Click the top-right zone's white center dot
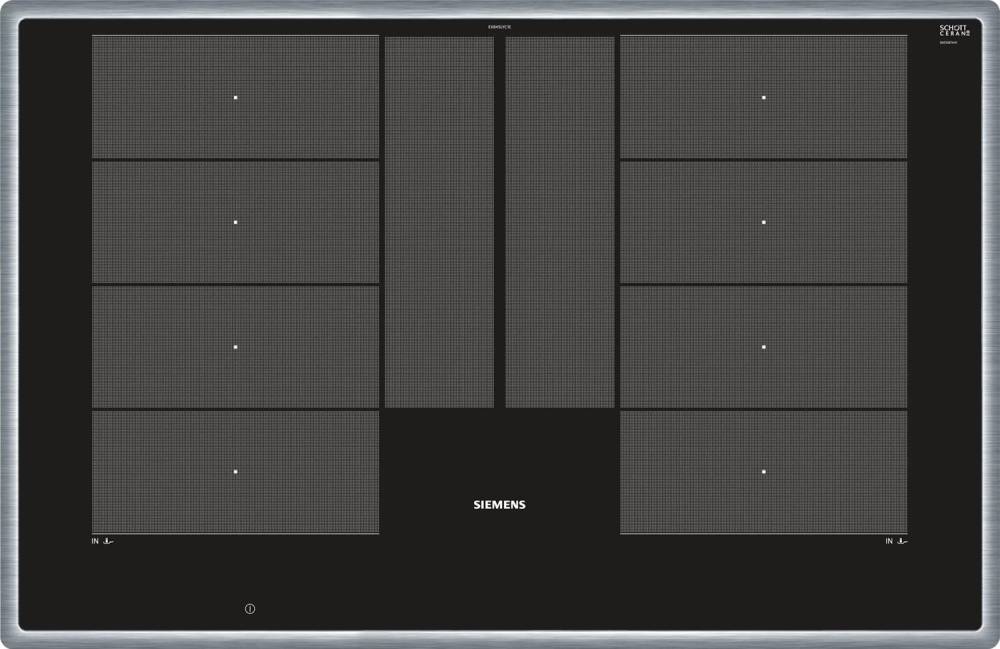Viewport: 1000px width, 649px height. 763,98
